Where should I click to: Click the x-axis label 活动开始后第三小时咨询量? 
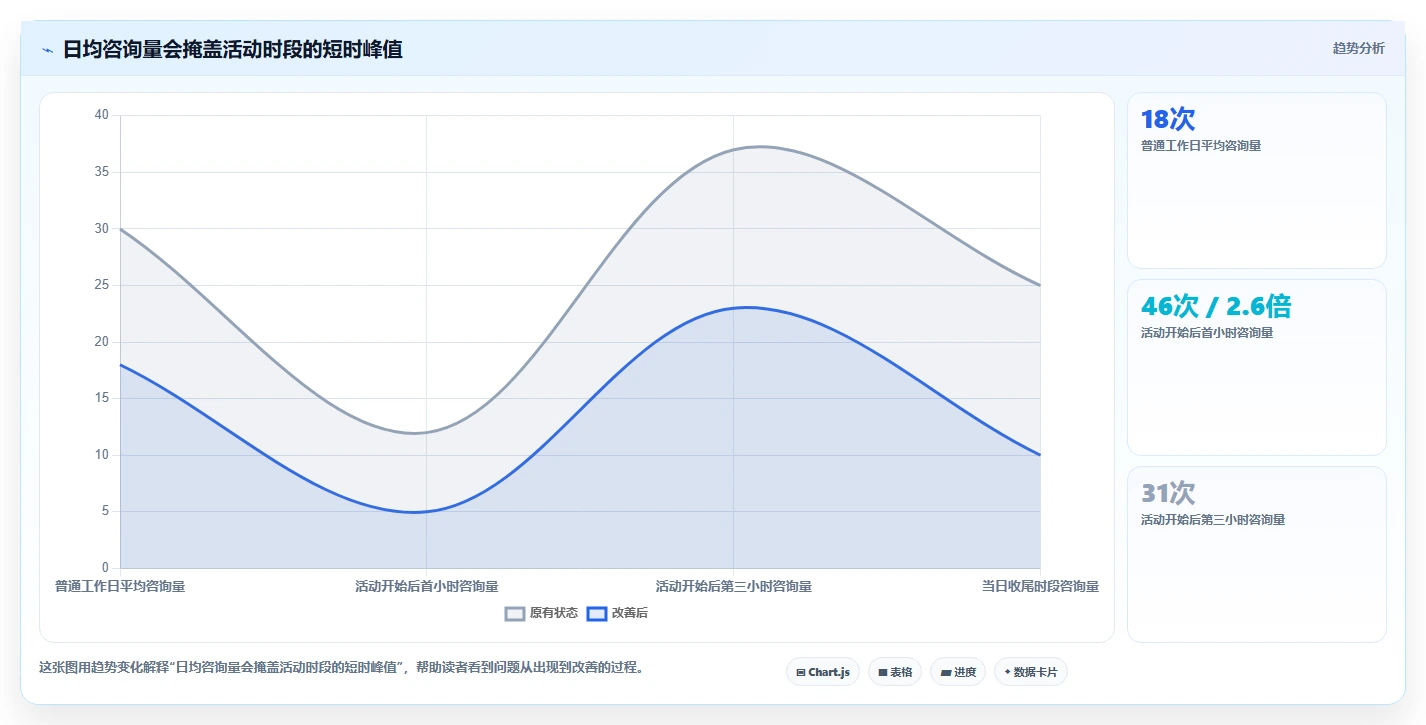pos(733,586)
